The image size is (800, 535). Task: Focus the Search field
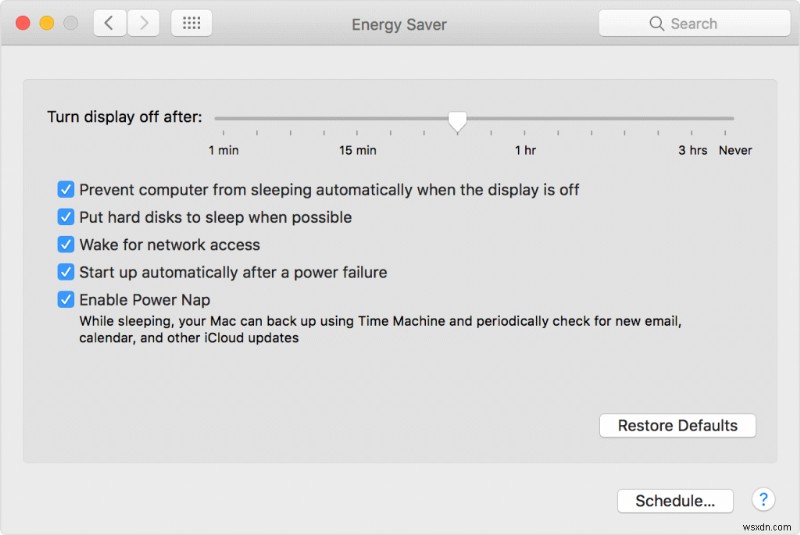(694, 23)
